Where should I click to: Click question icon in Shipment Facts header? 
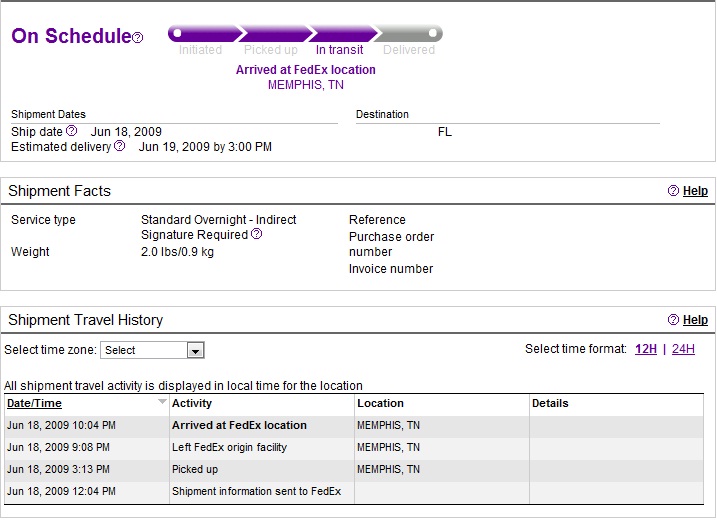coord(673,191)
